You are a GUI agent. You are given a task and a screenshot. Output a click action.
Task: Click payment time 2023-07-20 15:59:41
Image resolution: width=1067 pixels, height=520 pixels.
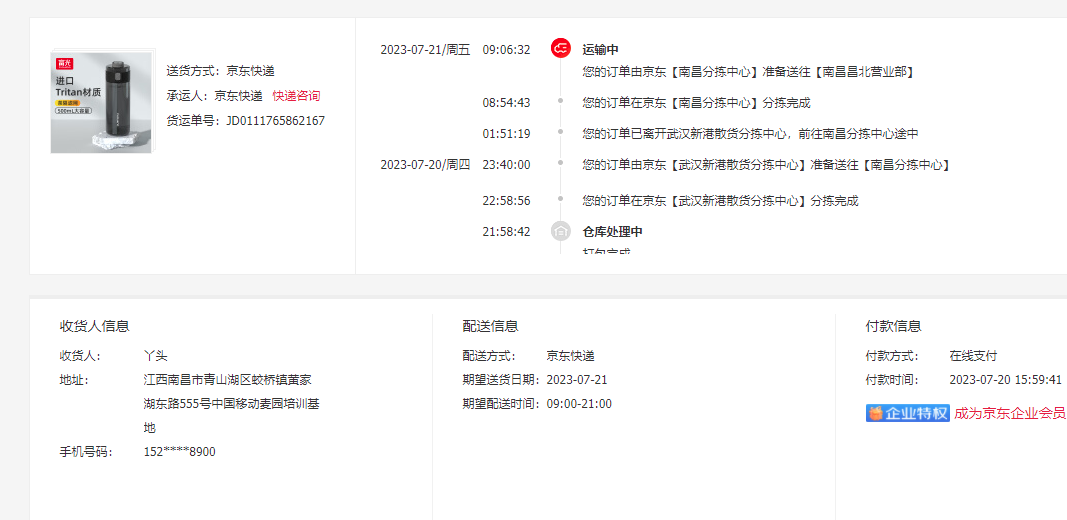(1006, 380)
